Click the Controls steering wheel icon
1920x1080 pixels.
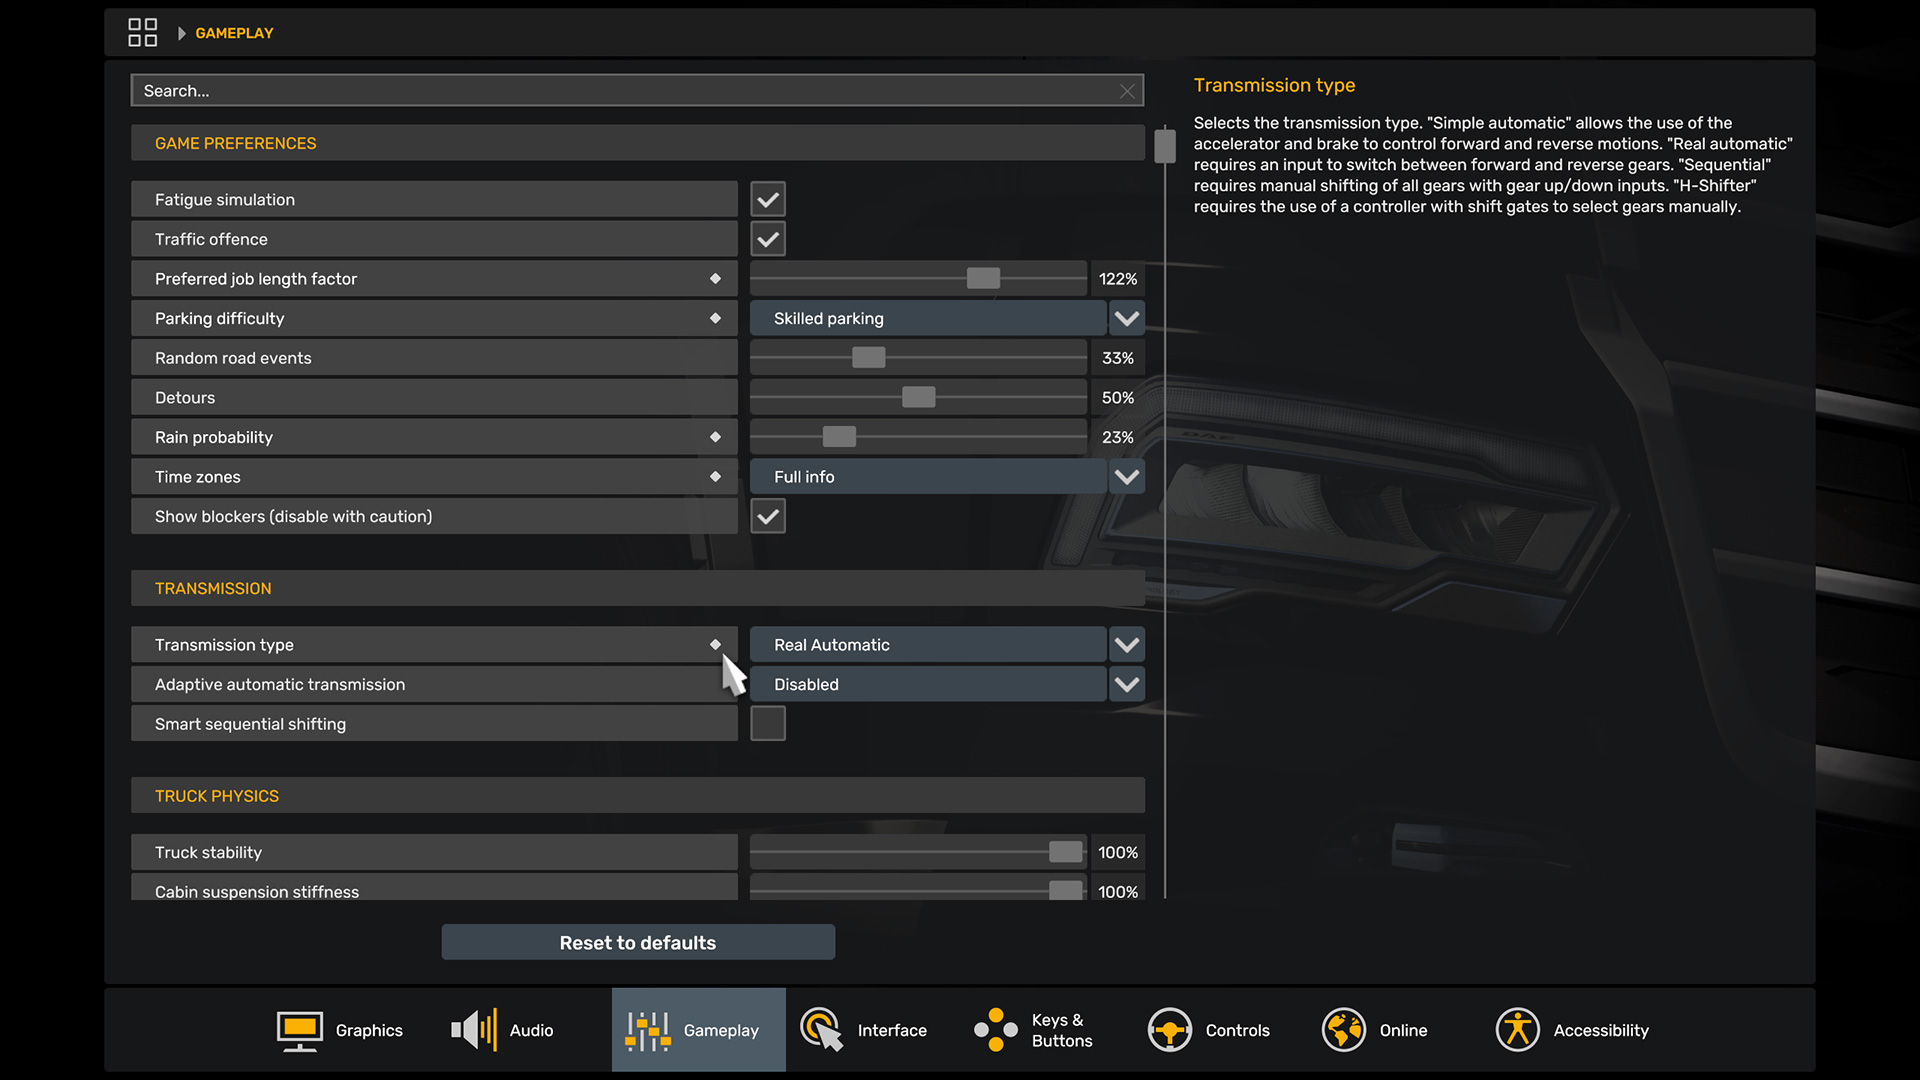1169,1030
